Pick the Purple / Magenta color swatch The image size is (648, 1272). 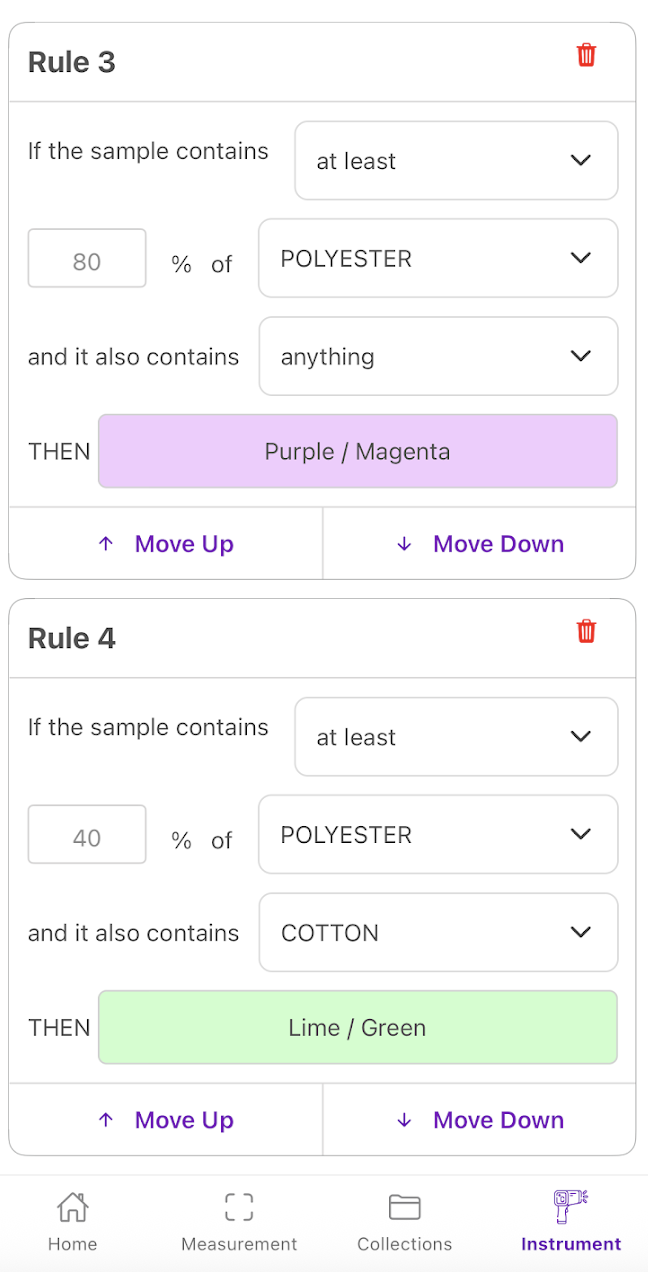tap(357, 452)
